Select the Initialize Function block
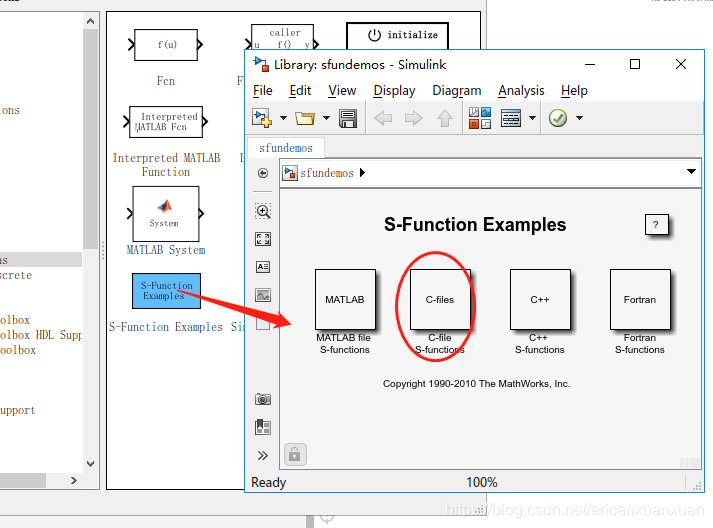This screenshot has height=528, width=713. pyautogui.click(x=398, y=35)
